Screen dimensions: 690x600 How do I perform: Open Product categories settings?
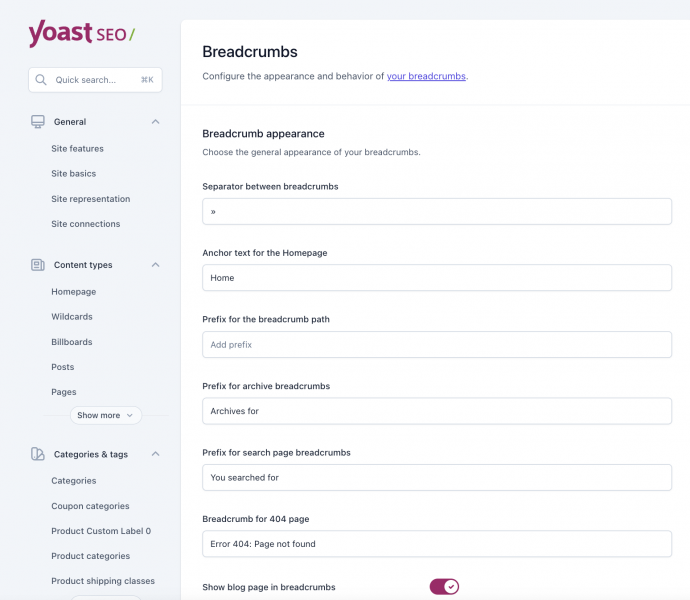(x=91, y=556)
